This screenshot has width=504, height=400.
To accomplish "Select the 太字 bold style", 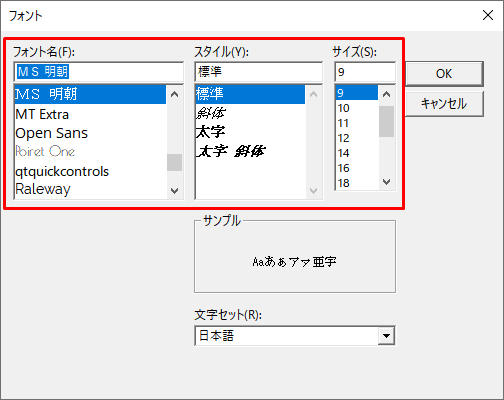I will coord(250,132).
